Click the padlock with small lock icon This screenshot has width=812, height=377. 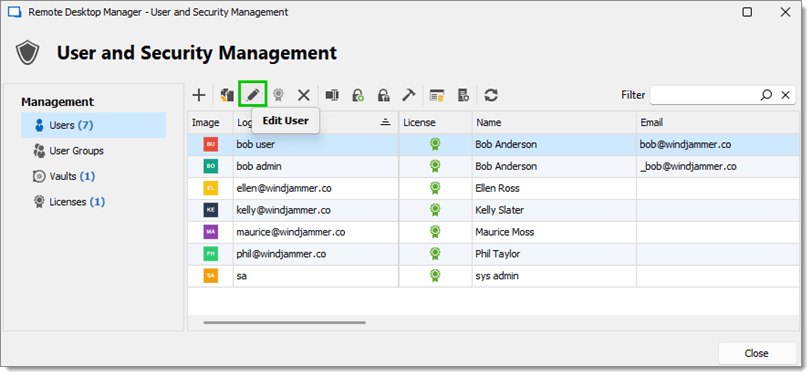[x=383, y=95]
